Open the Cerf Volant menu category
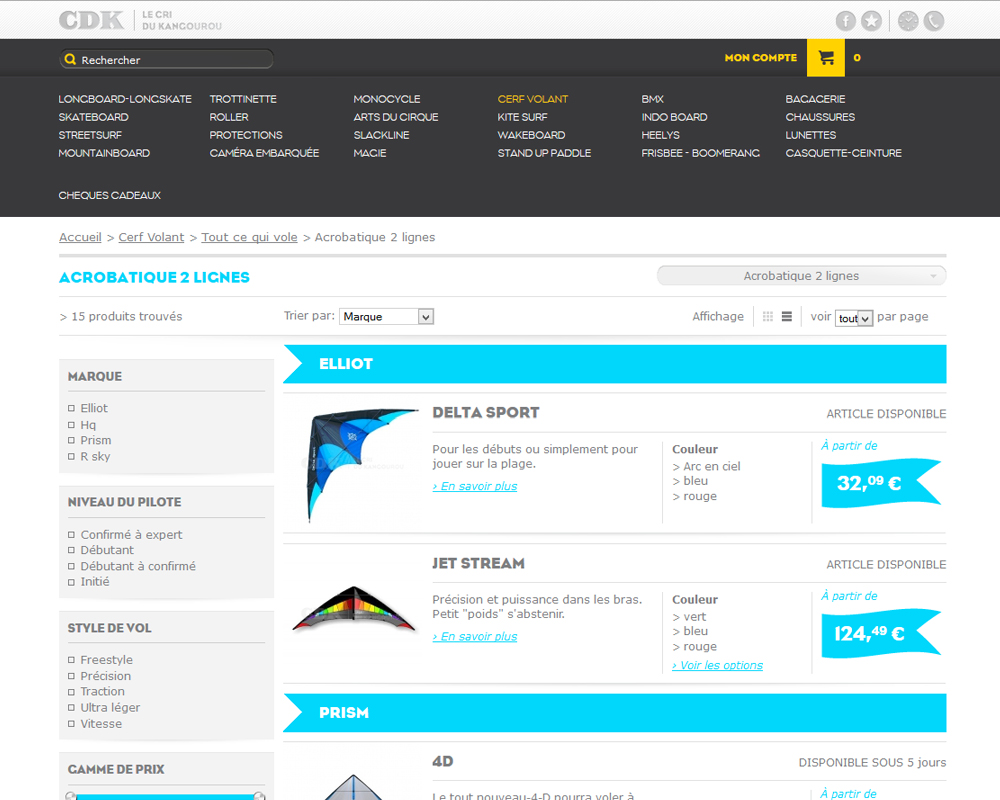The height and width of the screenshot is (800, 1000). 533,99
